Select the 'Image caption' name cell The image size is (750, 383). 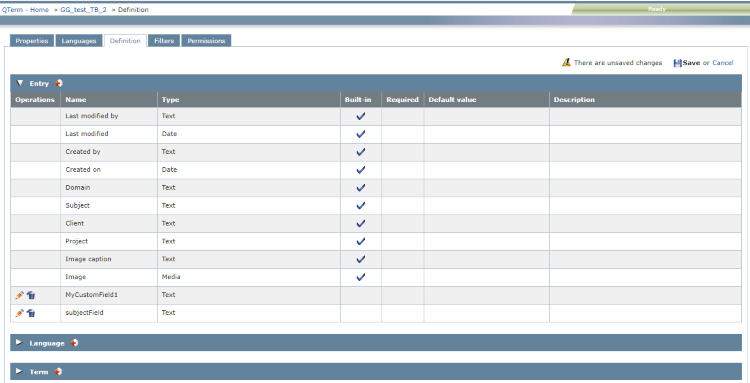[109, 259]
